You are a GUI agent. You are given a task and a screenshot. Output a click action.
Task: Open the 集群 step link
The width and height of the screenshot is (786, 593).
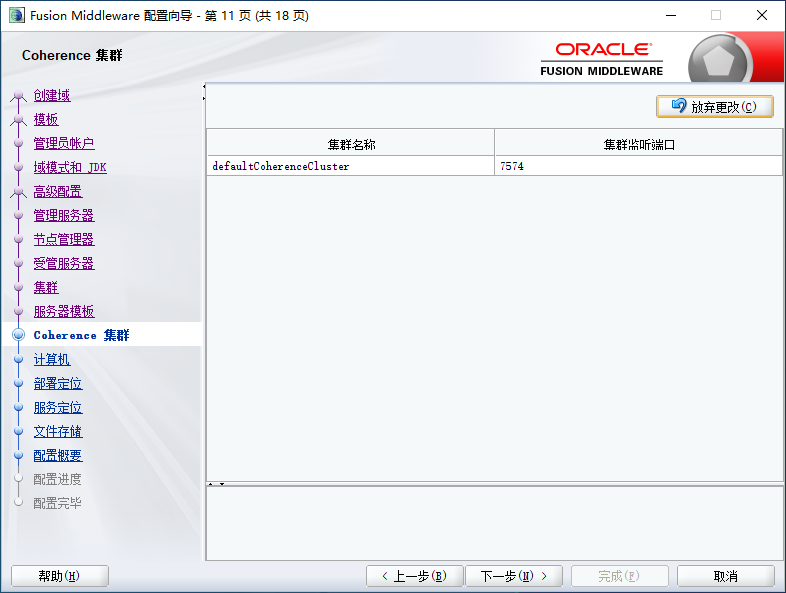[x=46, y=288]
